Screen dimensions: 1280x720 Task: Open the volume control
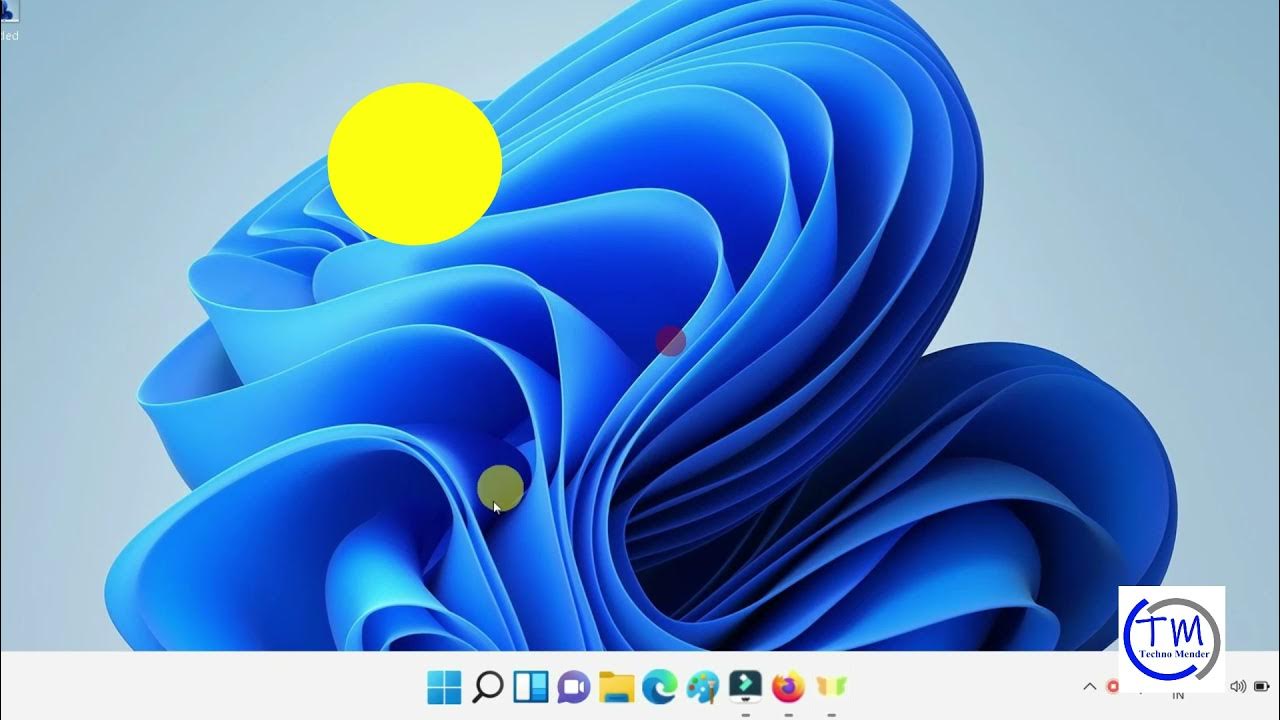point(1238,687)
